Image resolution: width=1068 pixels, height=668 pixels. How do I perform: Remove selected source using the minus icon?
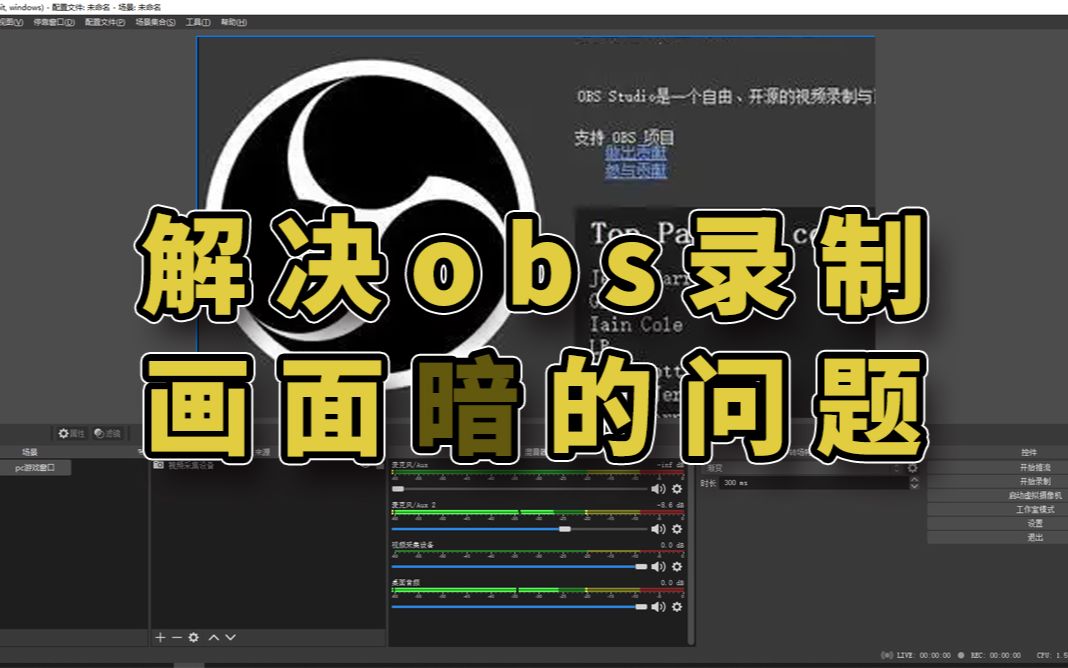(176, 637)
